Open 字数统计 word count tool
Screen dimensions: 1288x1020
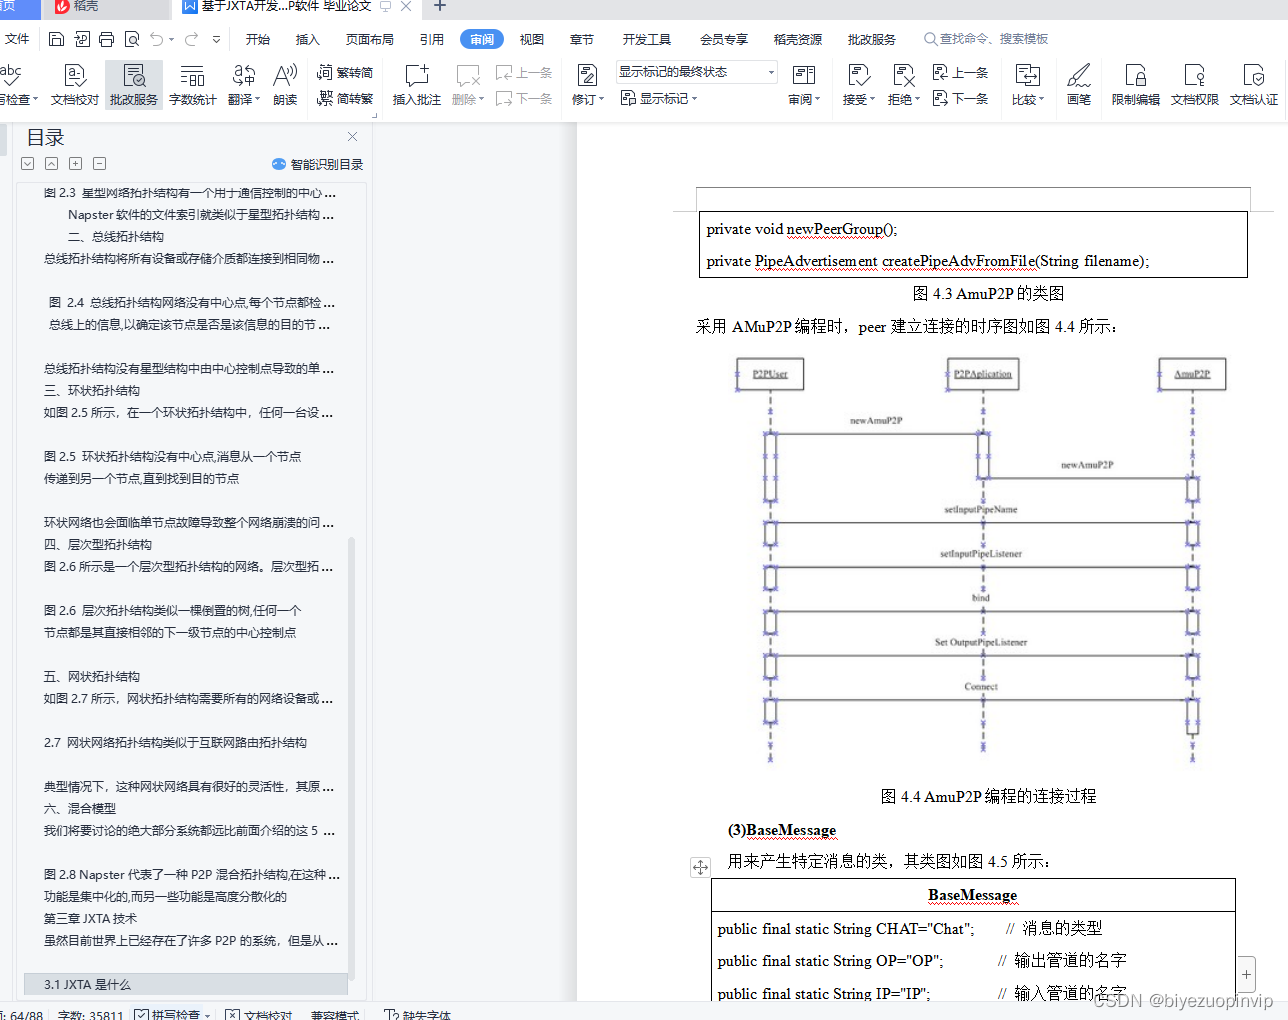pyautogui.click(x=193, y=84)
